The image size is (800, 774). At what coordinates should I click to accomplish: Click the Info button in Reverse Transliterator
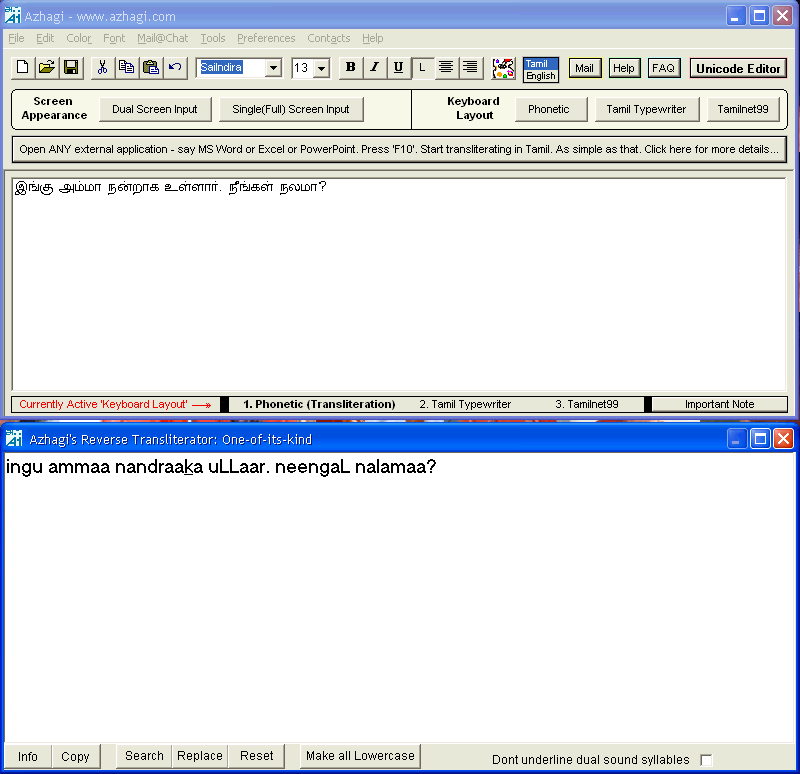pyautogui.click(x=28, y=756)
